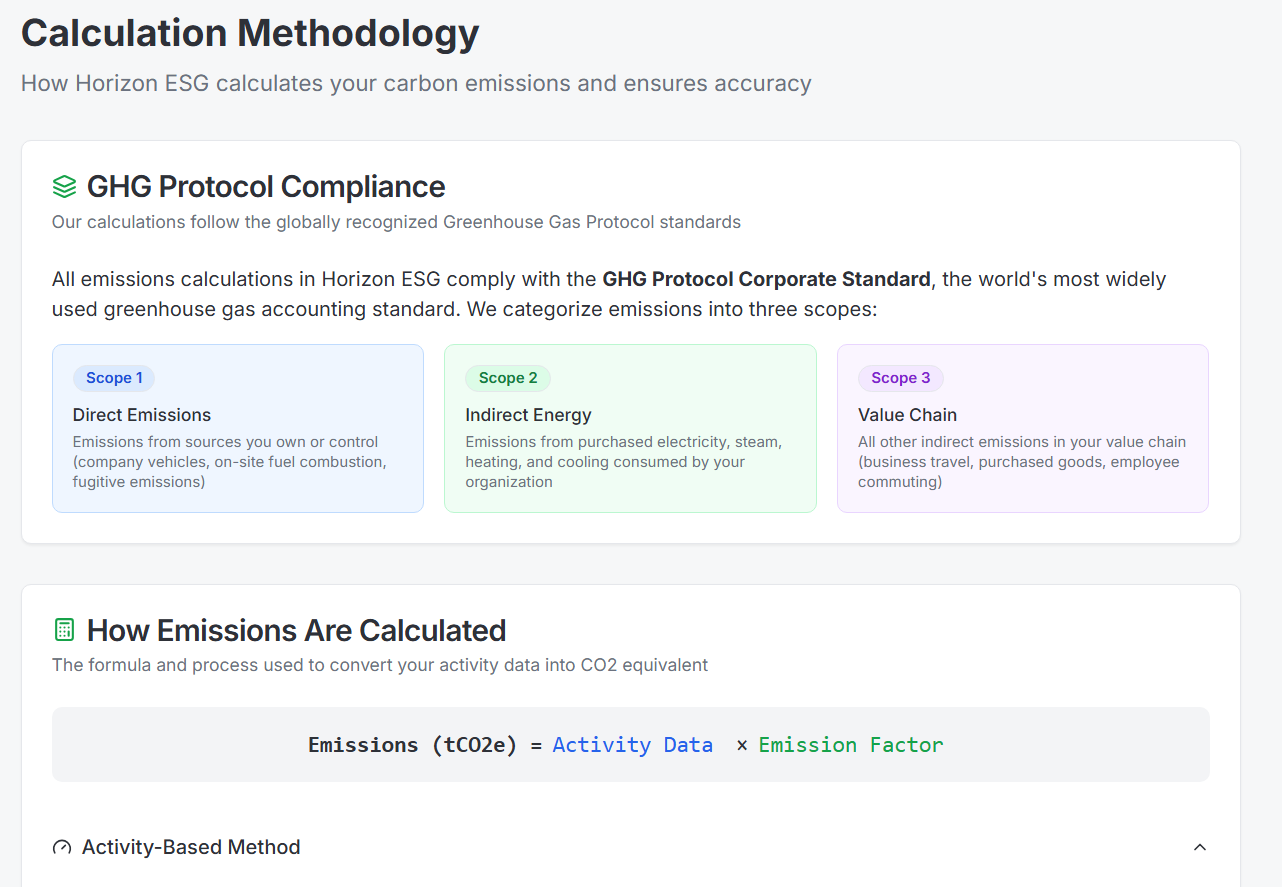Image resolution: width=1282 pixels, height=887 pixels.
Task: Click the Scope 3 description about business travel
Action: [x=1022, y=462]
